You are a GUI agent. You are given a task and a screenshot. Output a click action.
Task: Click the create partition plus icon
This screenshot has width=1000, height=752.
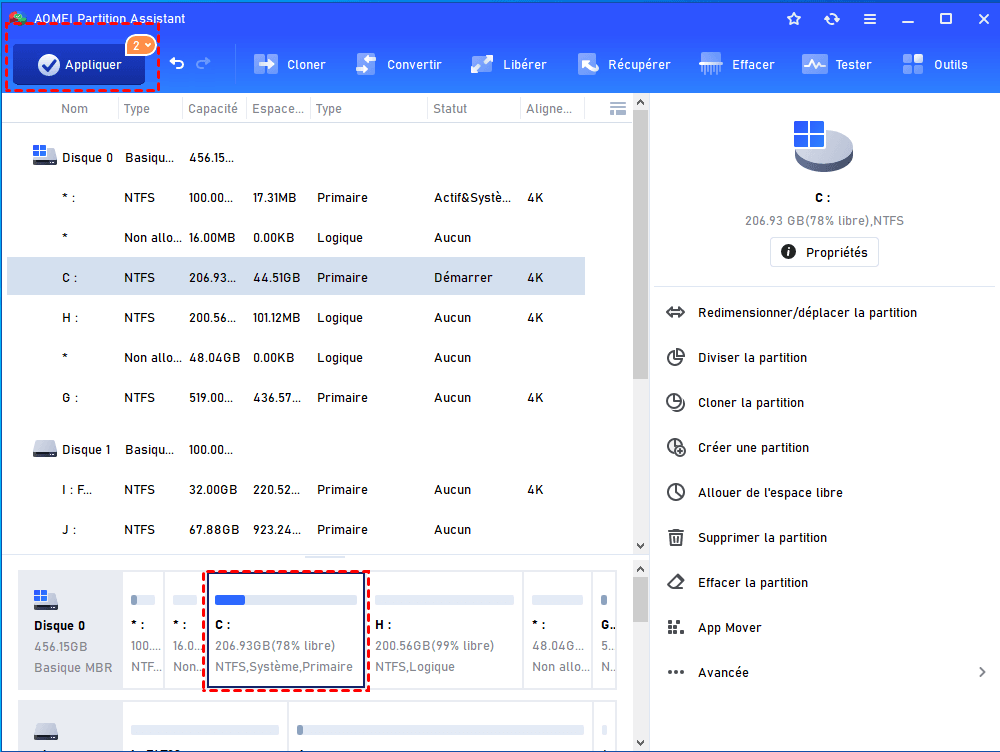click(x=675, y=447)
